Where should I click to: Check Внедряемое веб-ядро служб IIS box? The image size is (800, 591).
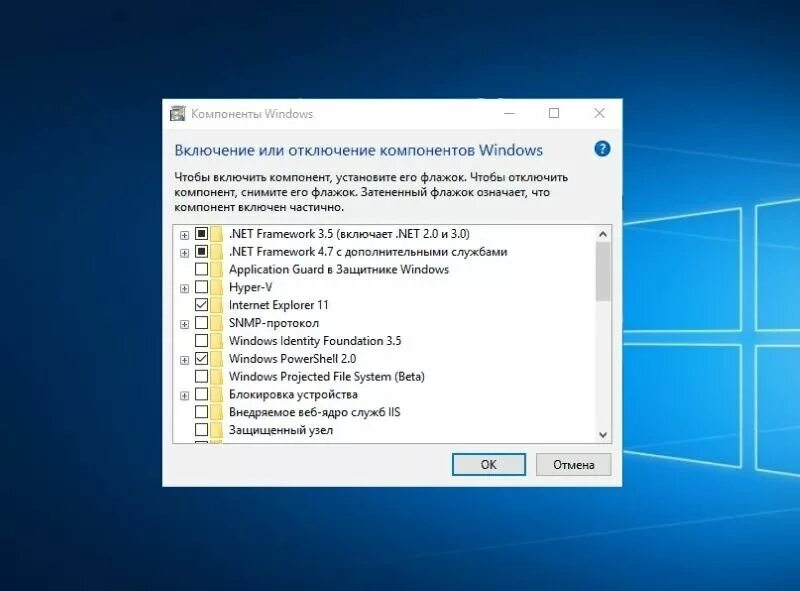coord(202,412)
